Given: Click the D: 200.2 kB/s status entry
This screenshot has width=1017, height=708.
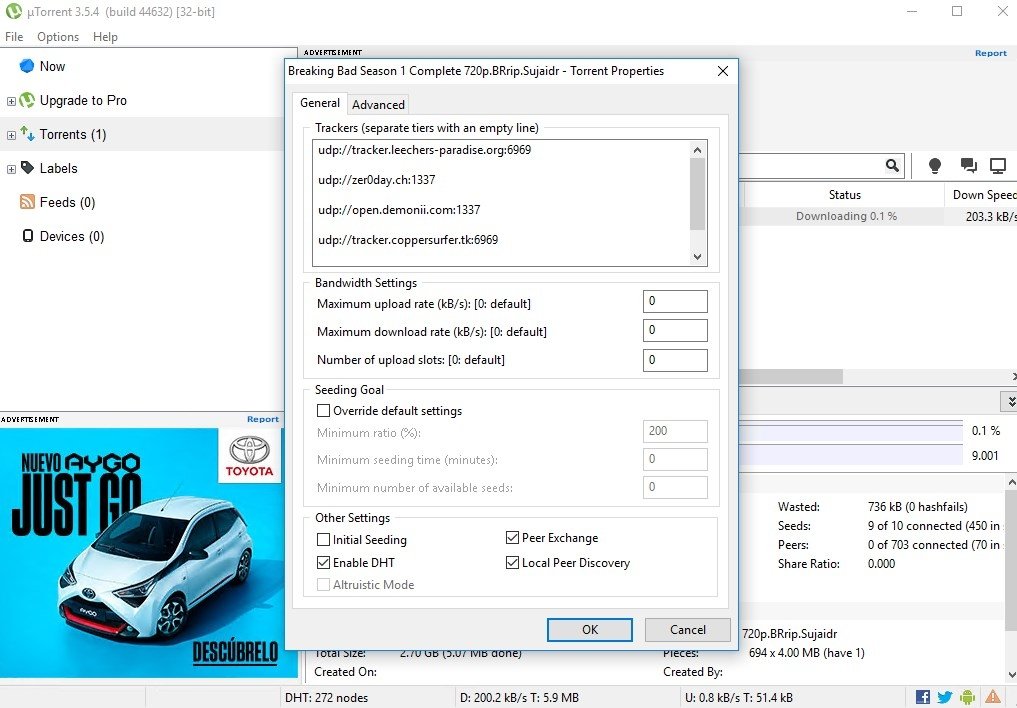Looking at the screenshot, I should (x=519, y=698).
